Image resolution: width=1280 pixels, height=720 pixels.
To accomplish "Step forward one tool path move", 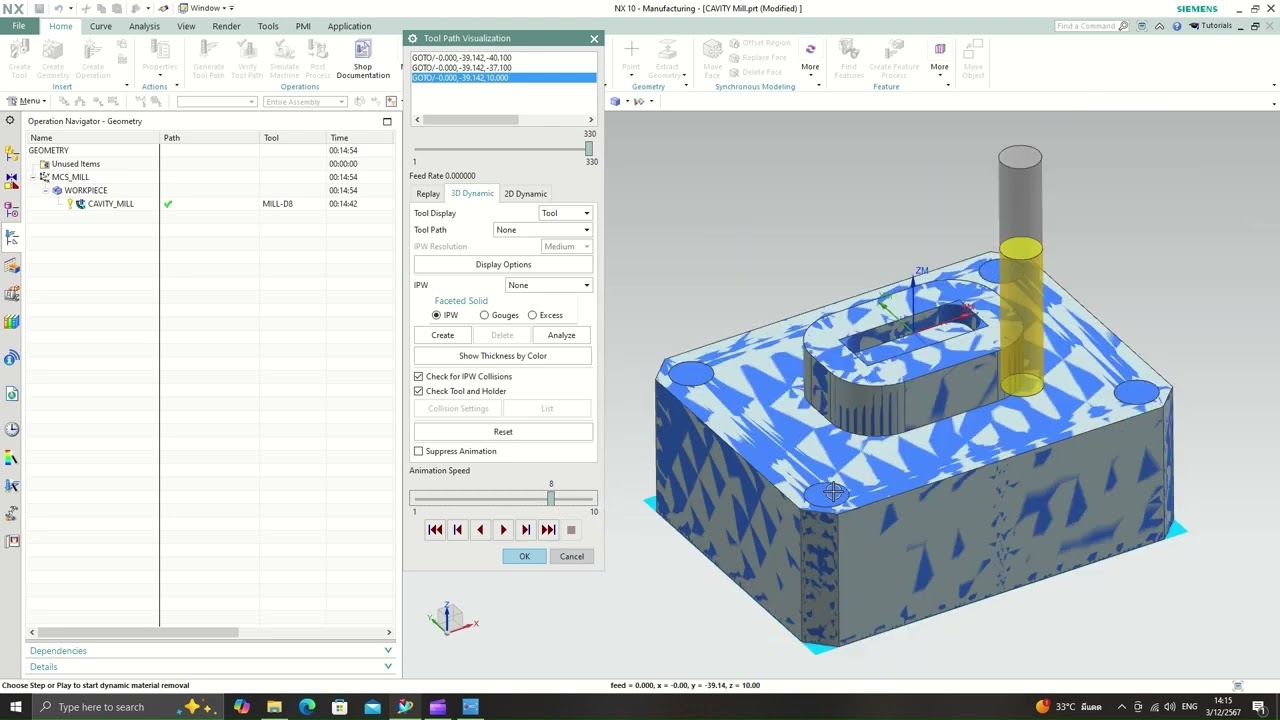I will (x=526, y=530).
